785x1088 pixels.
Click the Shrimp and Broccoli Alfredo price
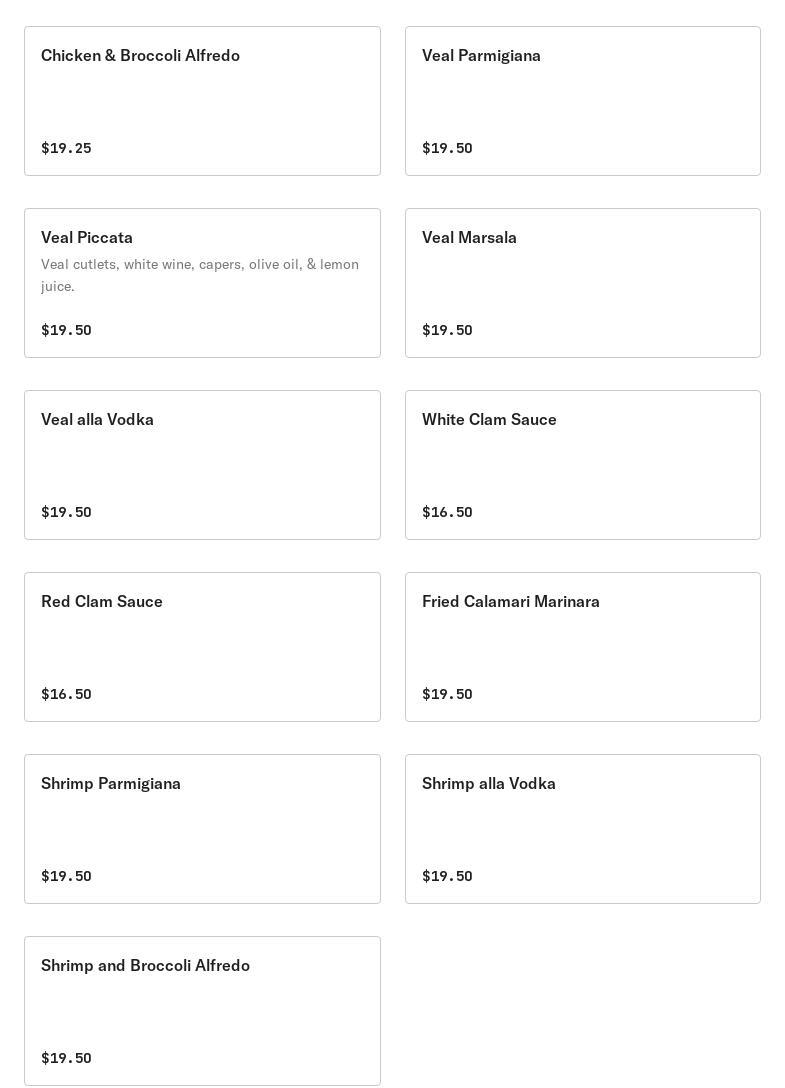(66, 1058)
